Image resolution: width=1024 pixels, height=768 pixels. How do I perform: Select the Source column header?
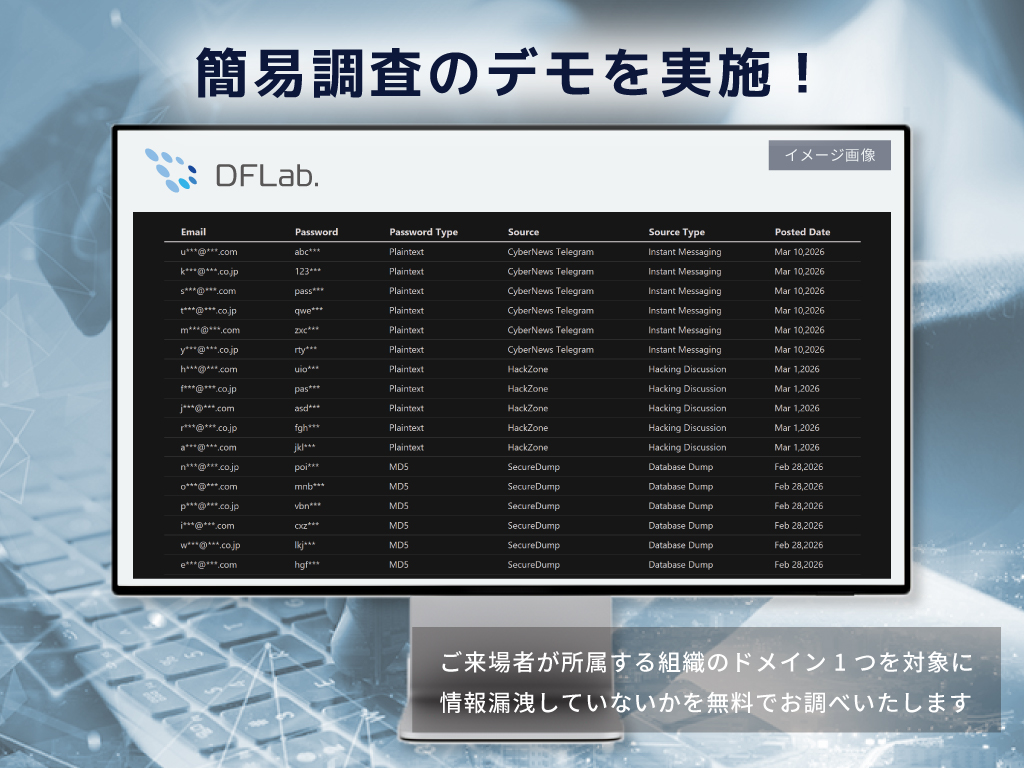pos(523,232)
